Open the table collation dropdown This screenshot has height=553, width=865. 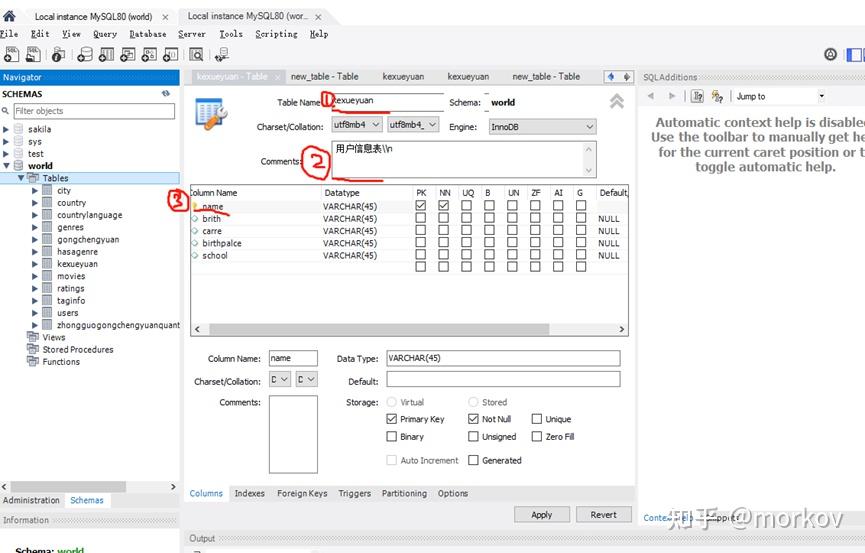[x=413, y=125]
